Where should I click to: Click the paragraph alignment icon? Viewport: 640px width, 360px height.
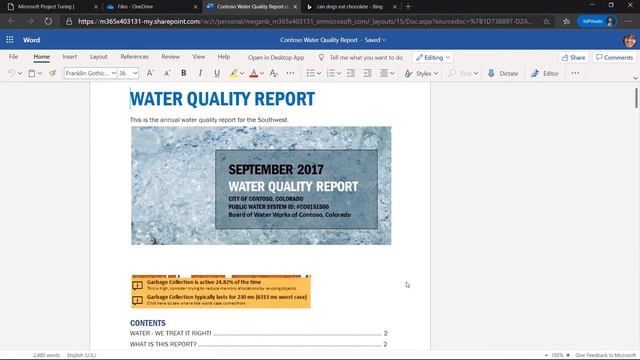click(x=384, y=73)
